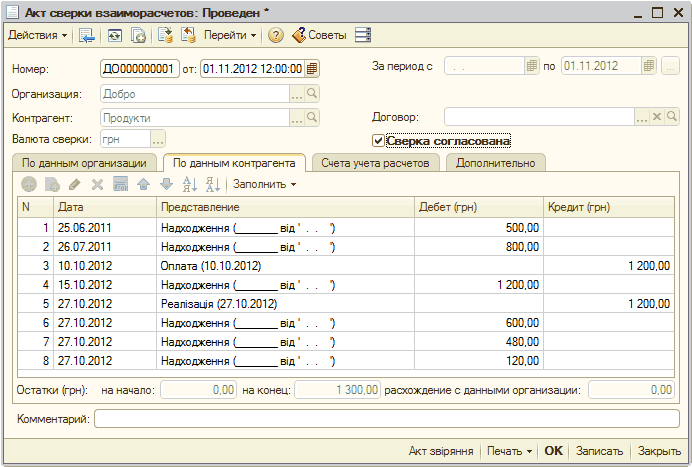This screenshot has height=467, width=692.
Task: Toggle the Сверка согласована checkbox
Action: pyautogui.click(x=378, y=141)
